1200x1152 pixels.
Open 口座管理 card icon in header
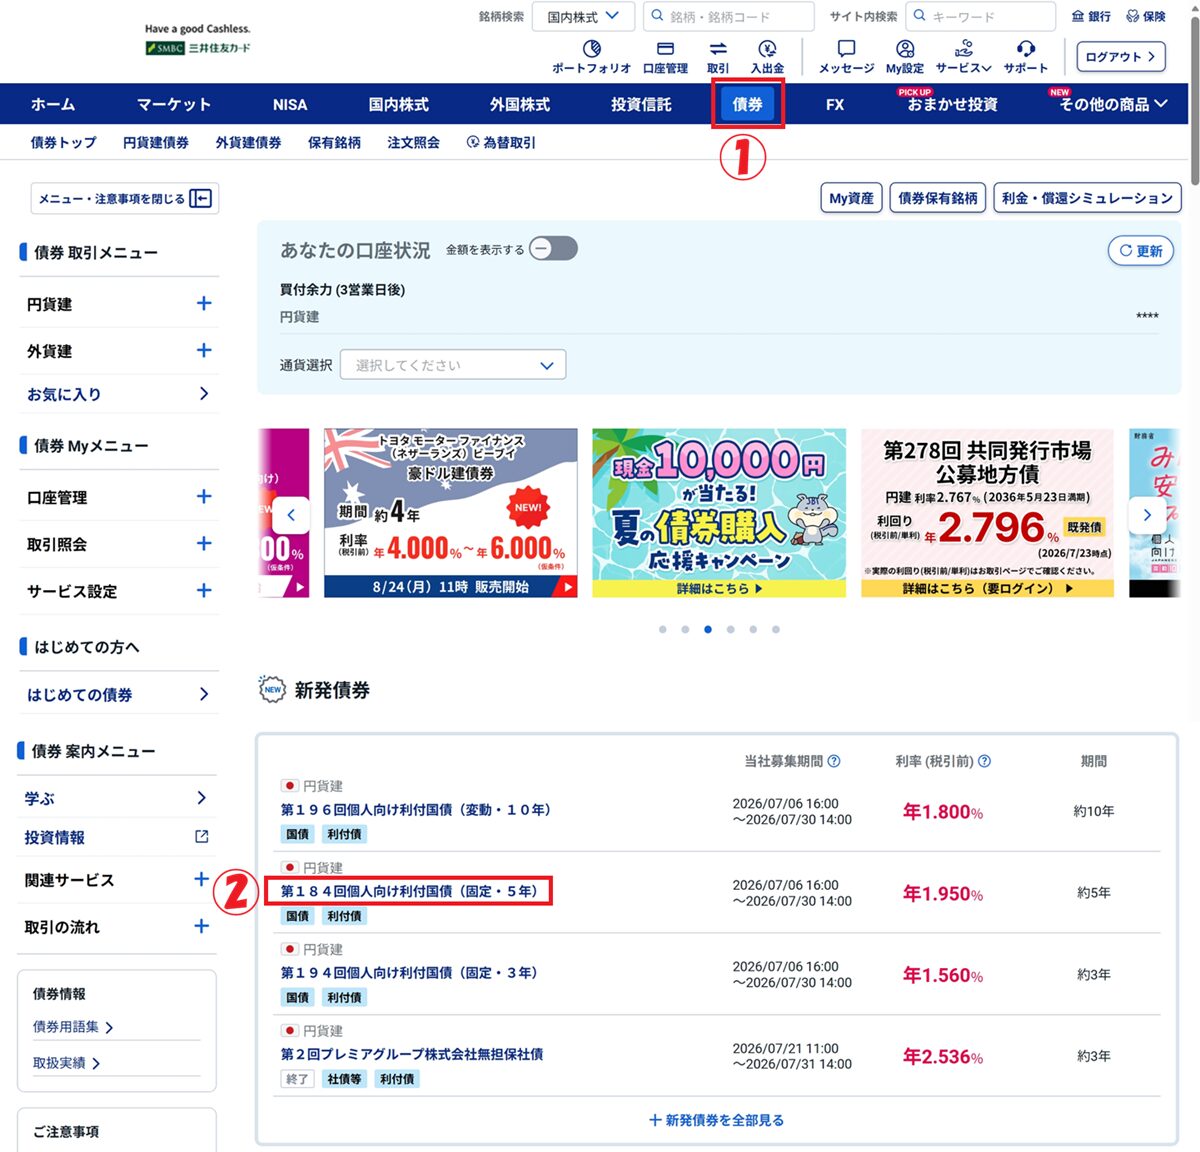point(665,48)
